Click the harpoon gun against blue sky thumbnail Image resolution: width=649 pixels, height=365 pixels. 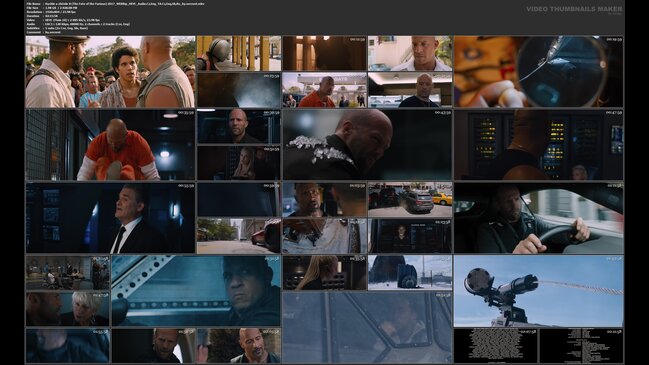click(538, 291)
